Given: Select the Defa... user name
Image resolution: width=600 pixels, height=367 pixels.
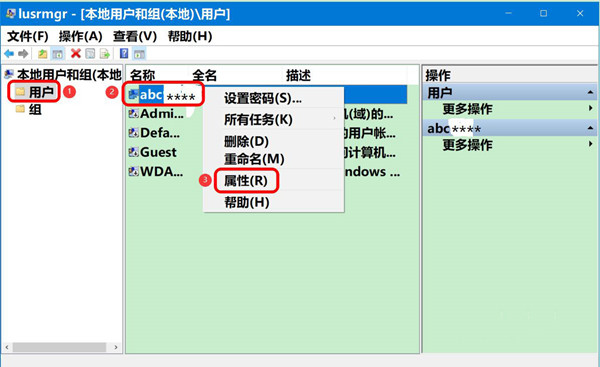Looking at the screenshot, I should click(160, 133).
